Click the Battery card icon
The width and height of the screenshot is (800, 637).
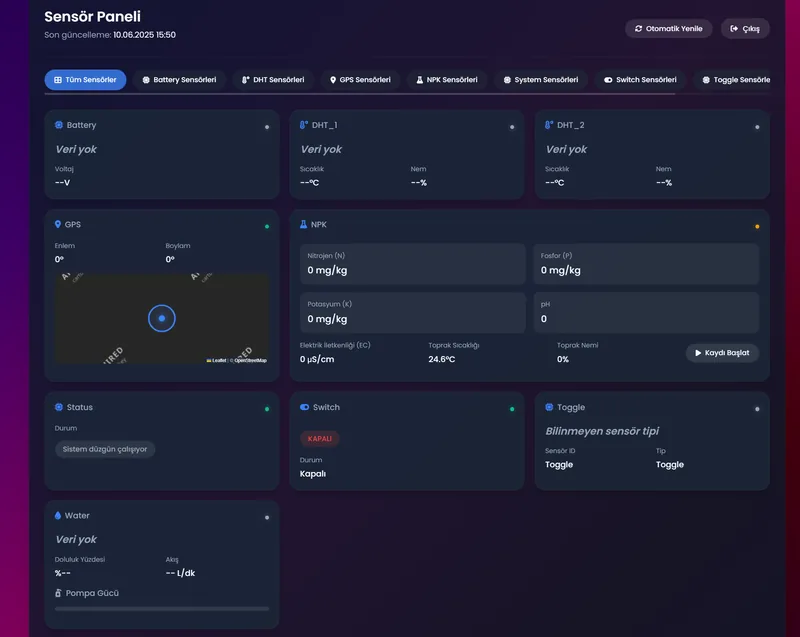(59, 125)
